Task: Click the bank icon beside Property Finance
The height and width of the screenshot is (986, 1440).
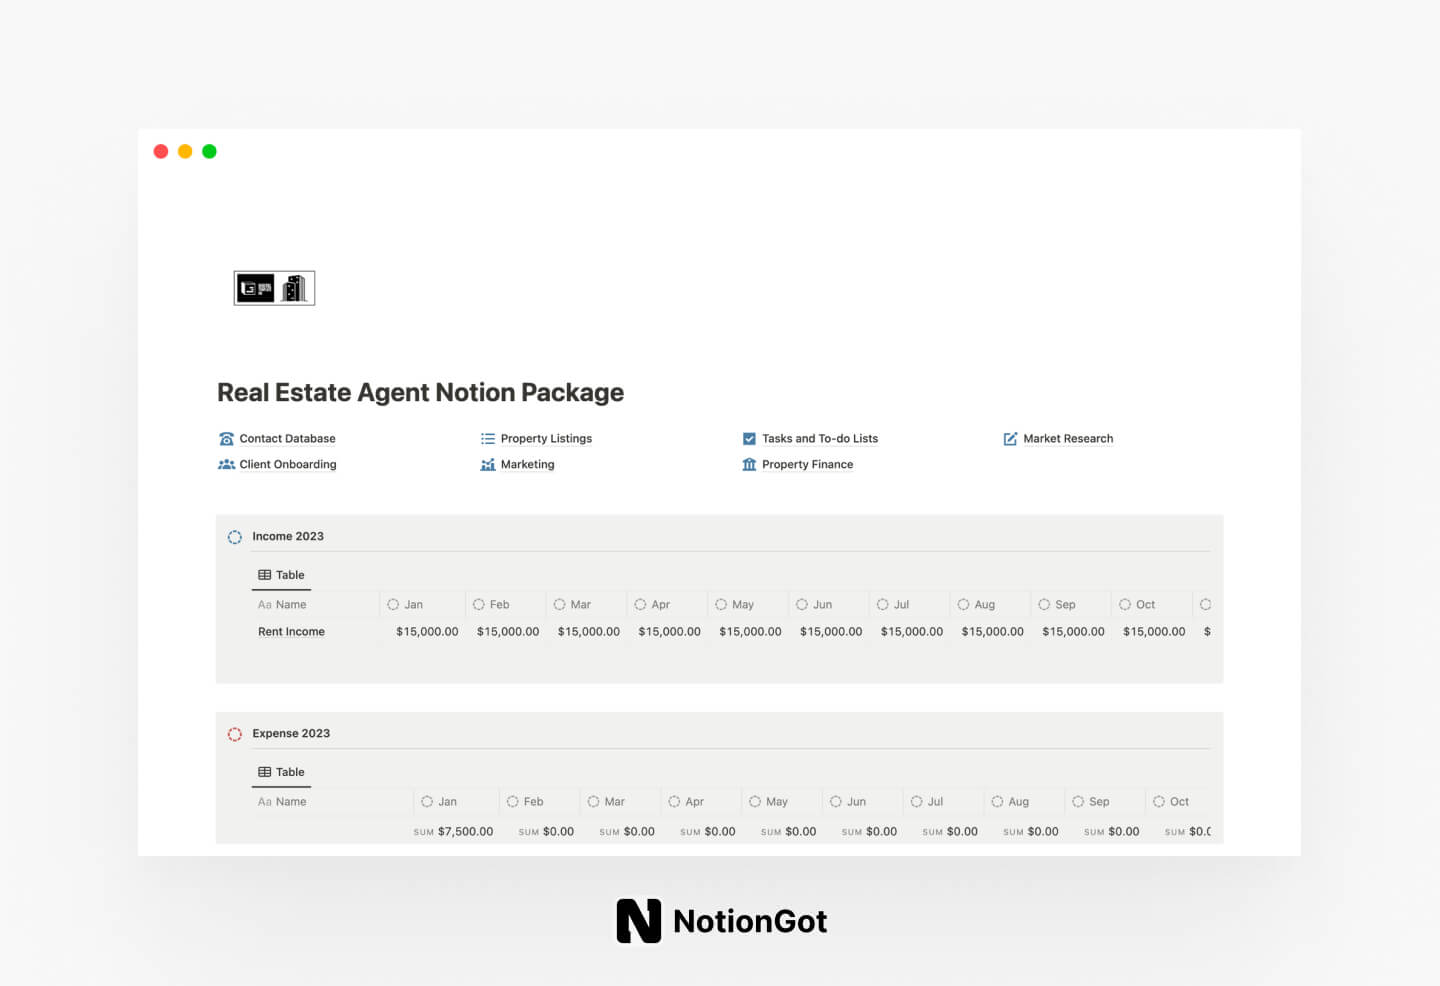Action: (749, 464)
